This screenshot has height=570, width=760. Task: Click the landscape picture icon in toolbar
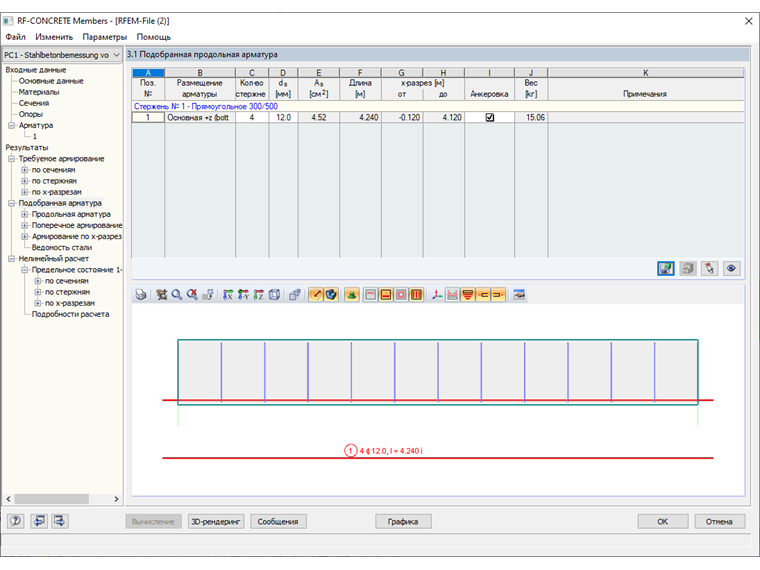pyautogui.click(x=519, y=295)
